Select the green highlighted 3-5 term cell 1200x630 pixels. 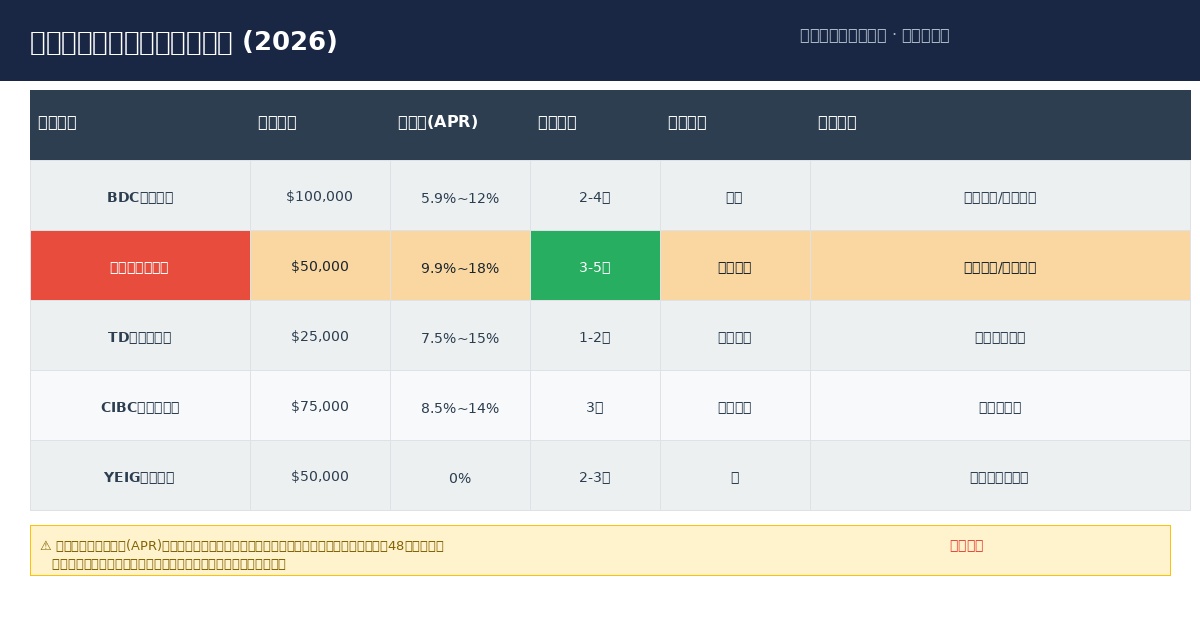click(x=594, y=267)
